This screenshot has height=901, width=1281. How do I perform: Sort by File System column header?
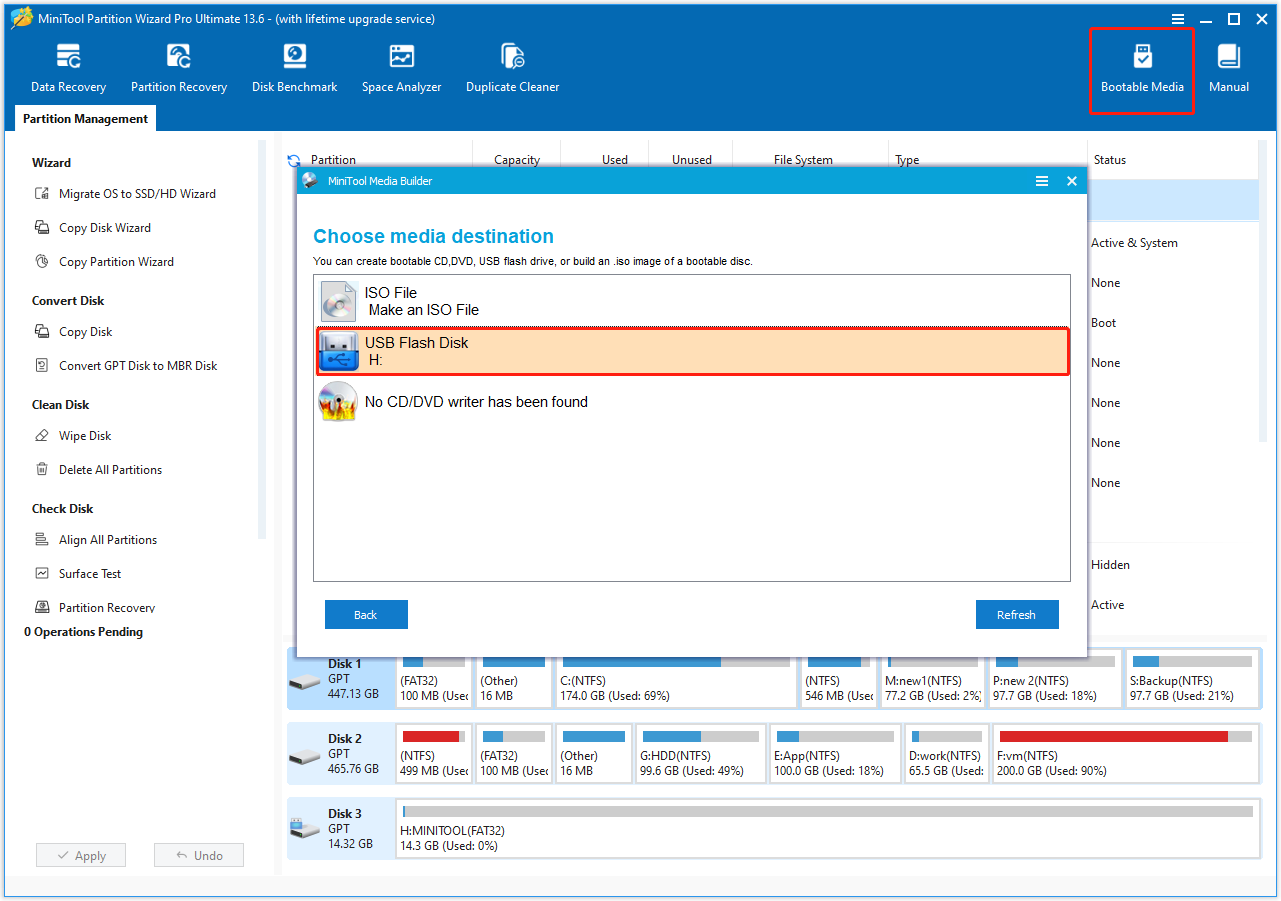coord(803,160)
